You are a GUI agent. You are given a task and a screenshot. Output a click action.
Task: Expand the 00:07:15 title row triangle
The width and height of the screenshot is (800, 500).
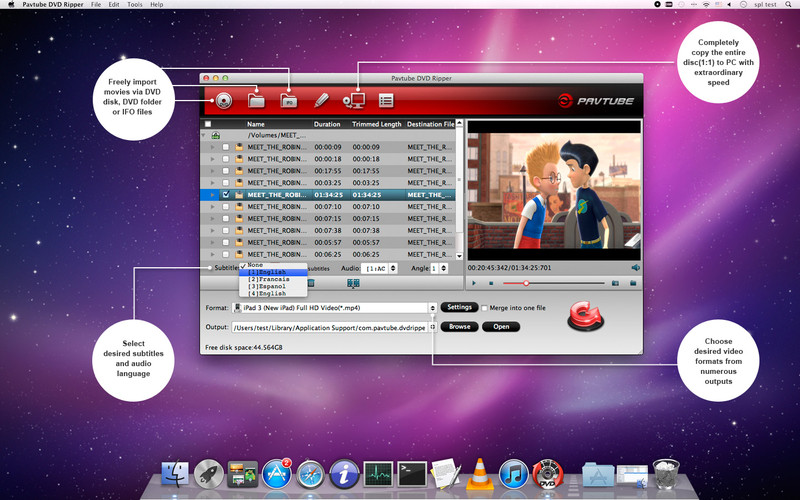(213, 218)
